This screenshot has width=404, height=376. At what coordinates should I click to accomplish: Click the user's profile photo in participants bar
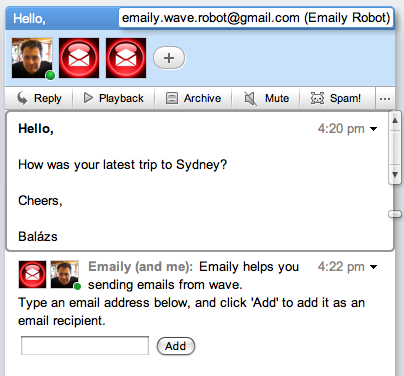click(32, 58)
